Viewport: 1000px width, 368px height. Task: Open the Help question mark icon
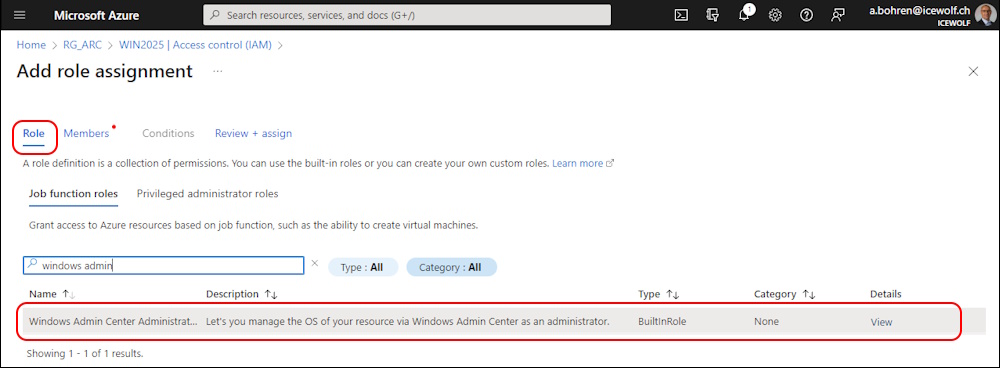click(807, 15)
